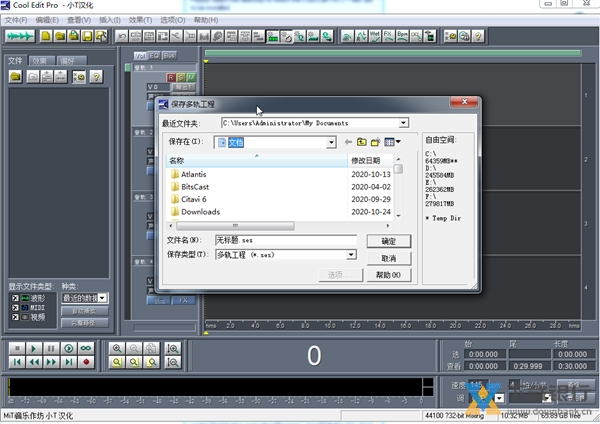Stop playback with the square stop button

17,348
